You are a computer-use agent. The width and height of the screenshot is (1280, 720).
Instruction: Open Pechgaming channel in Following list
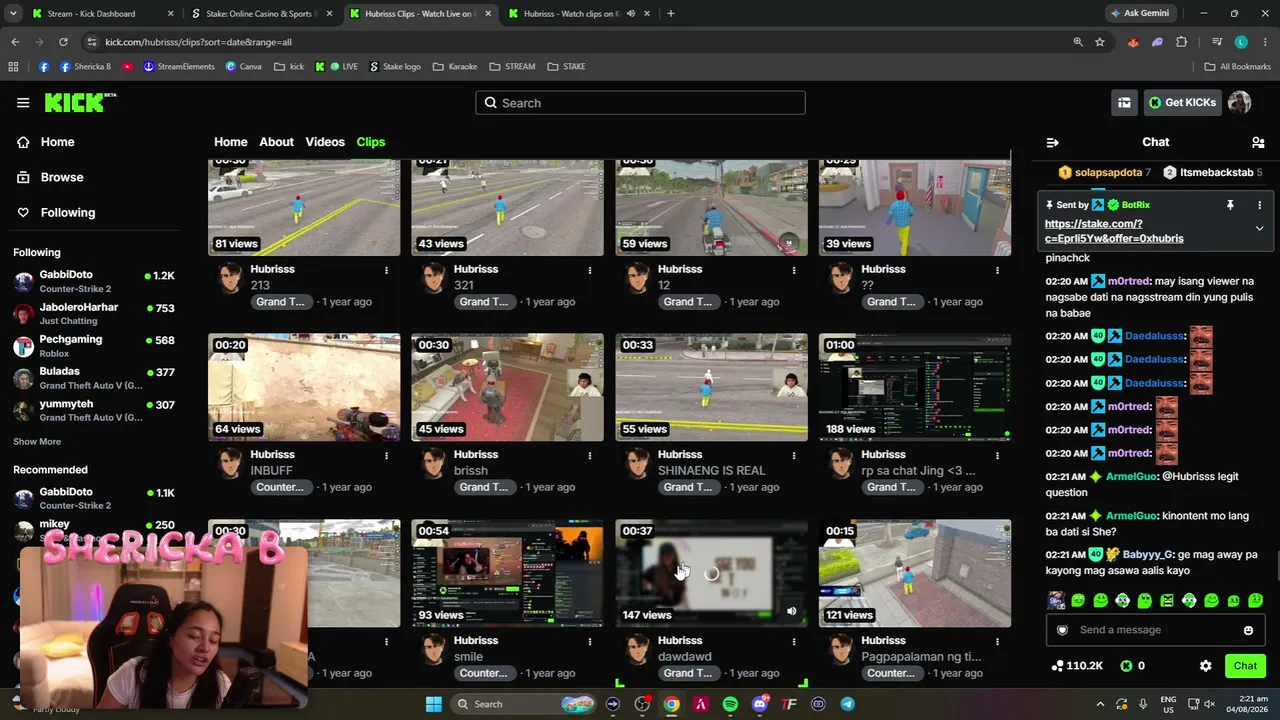pyautogui.click(x=94, y=346)
